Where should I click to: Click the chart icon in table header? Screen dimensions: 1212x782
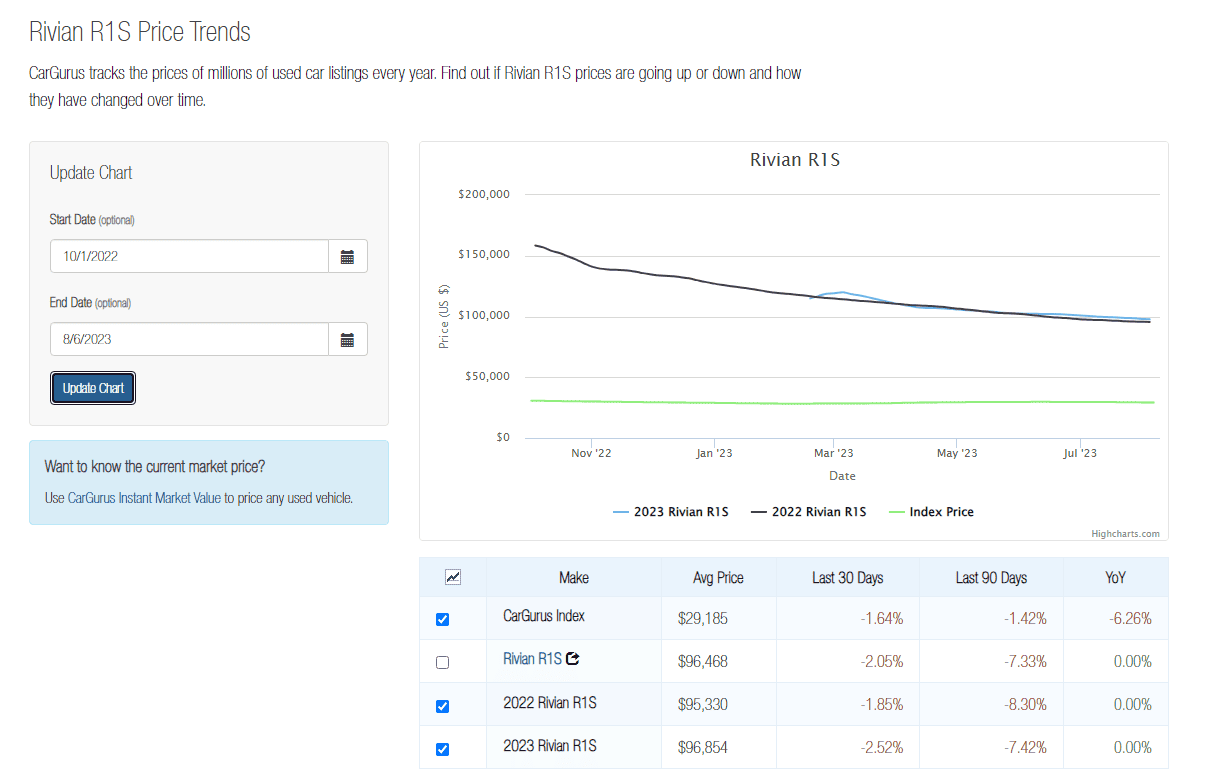pyautogui.click(x=453, y=577)
